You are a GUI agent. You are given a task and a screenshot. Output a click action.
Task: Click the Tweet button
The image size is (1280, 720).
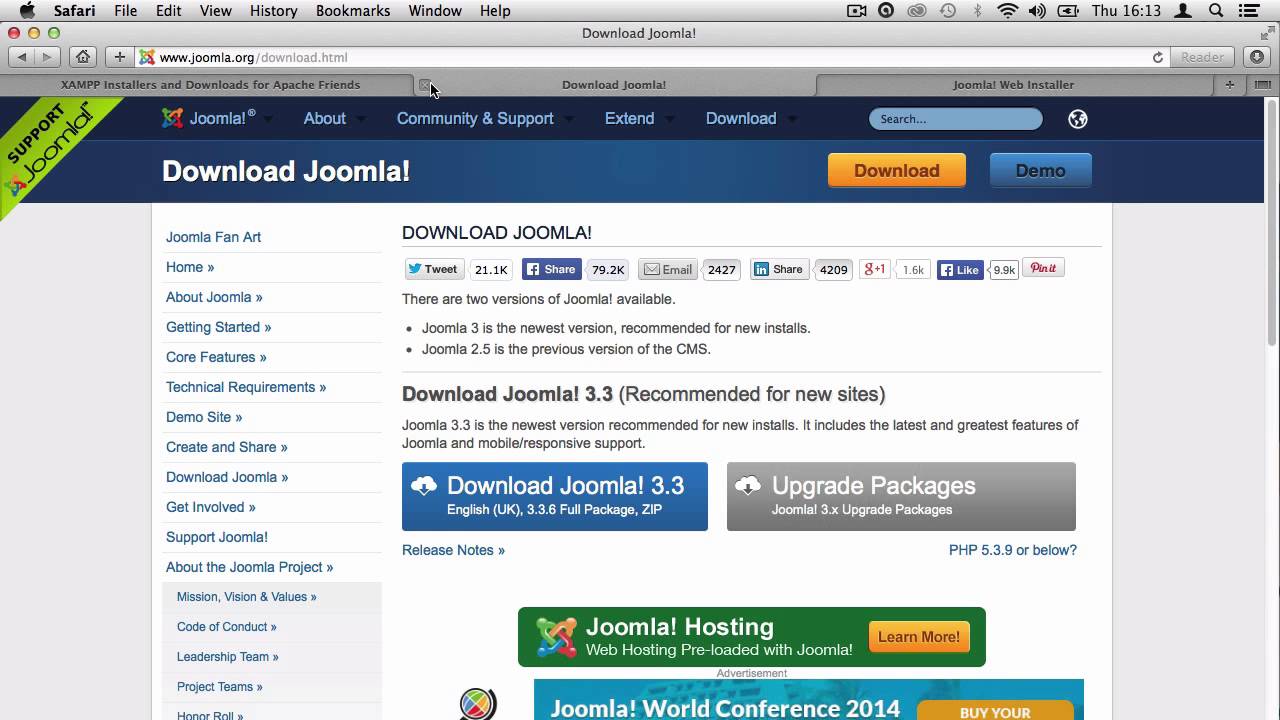pyautogui.click(x=433, y=269)
